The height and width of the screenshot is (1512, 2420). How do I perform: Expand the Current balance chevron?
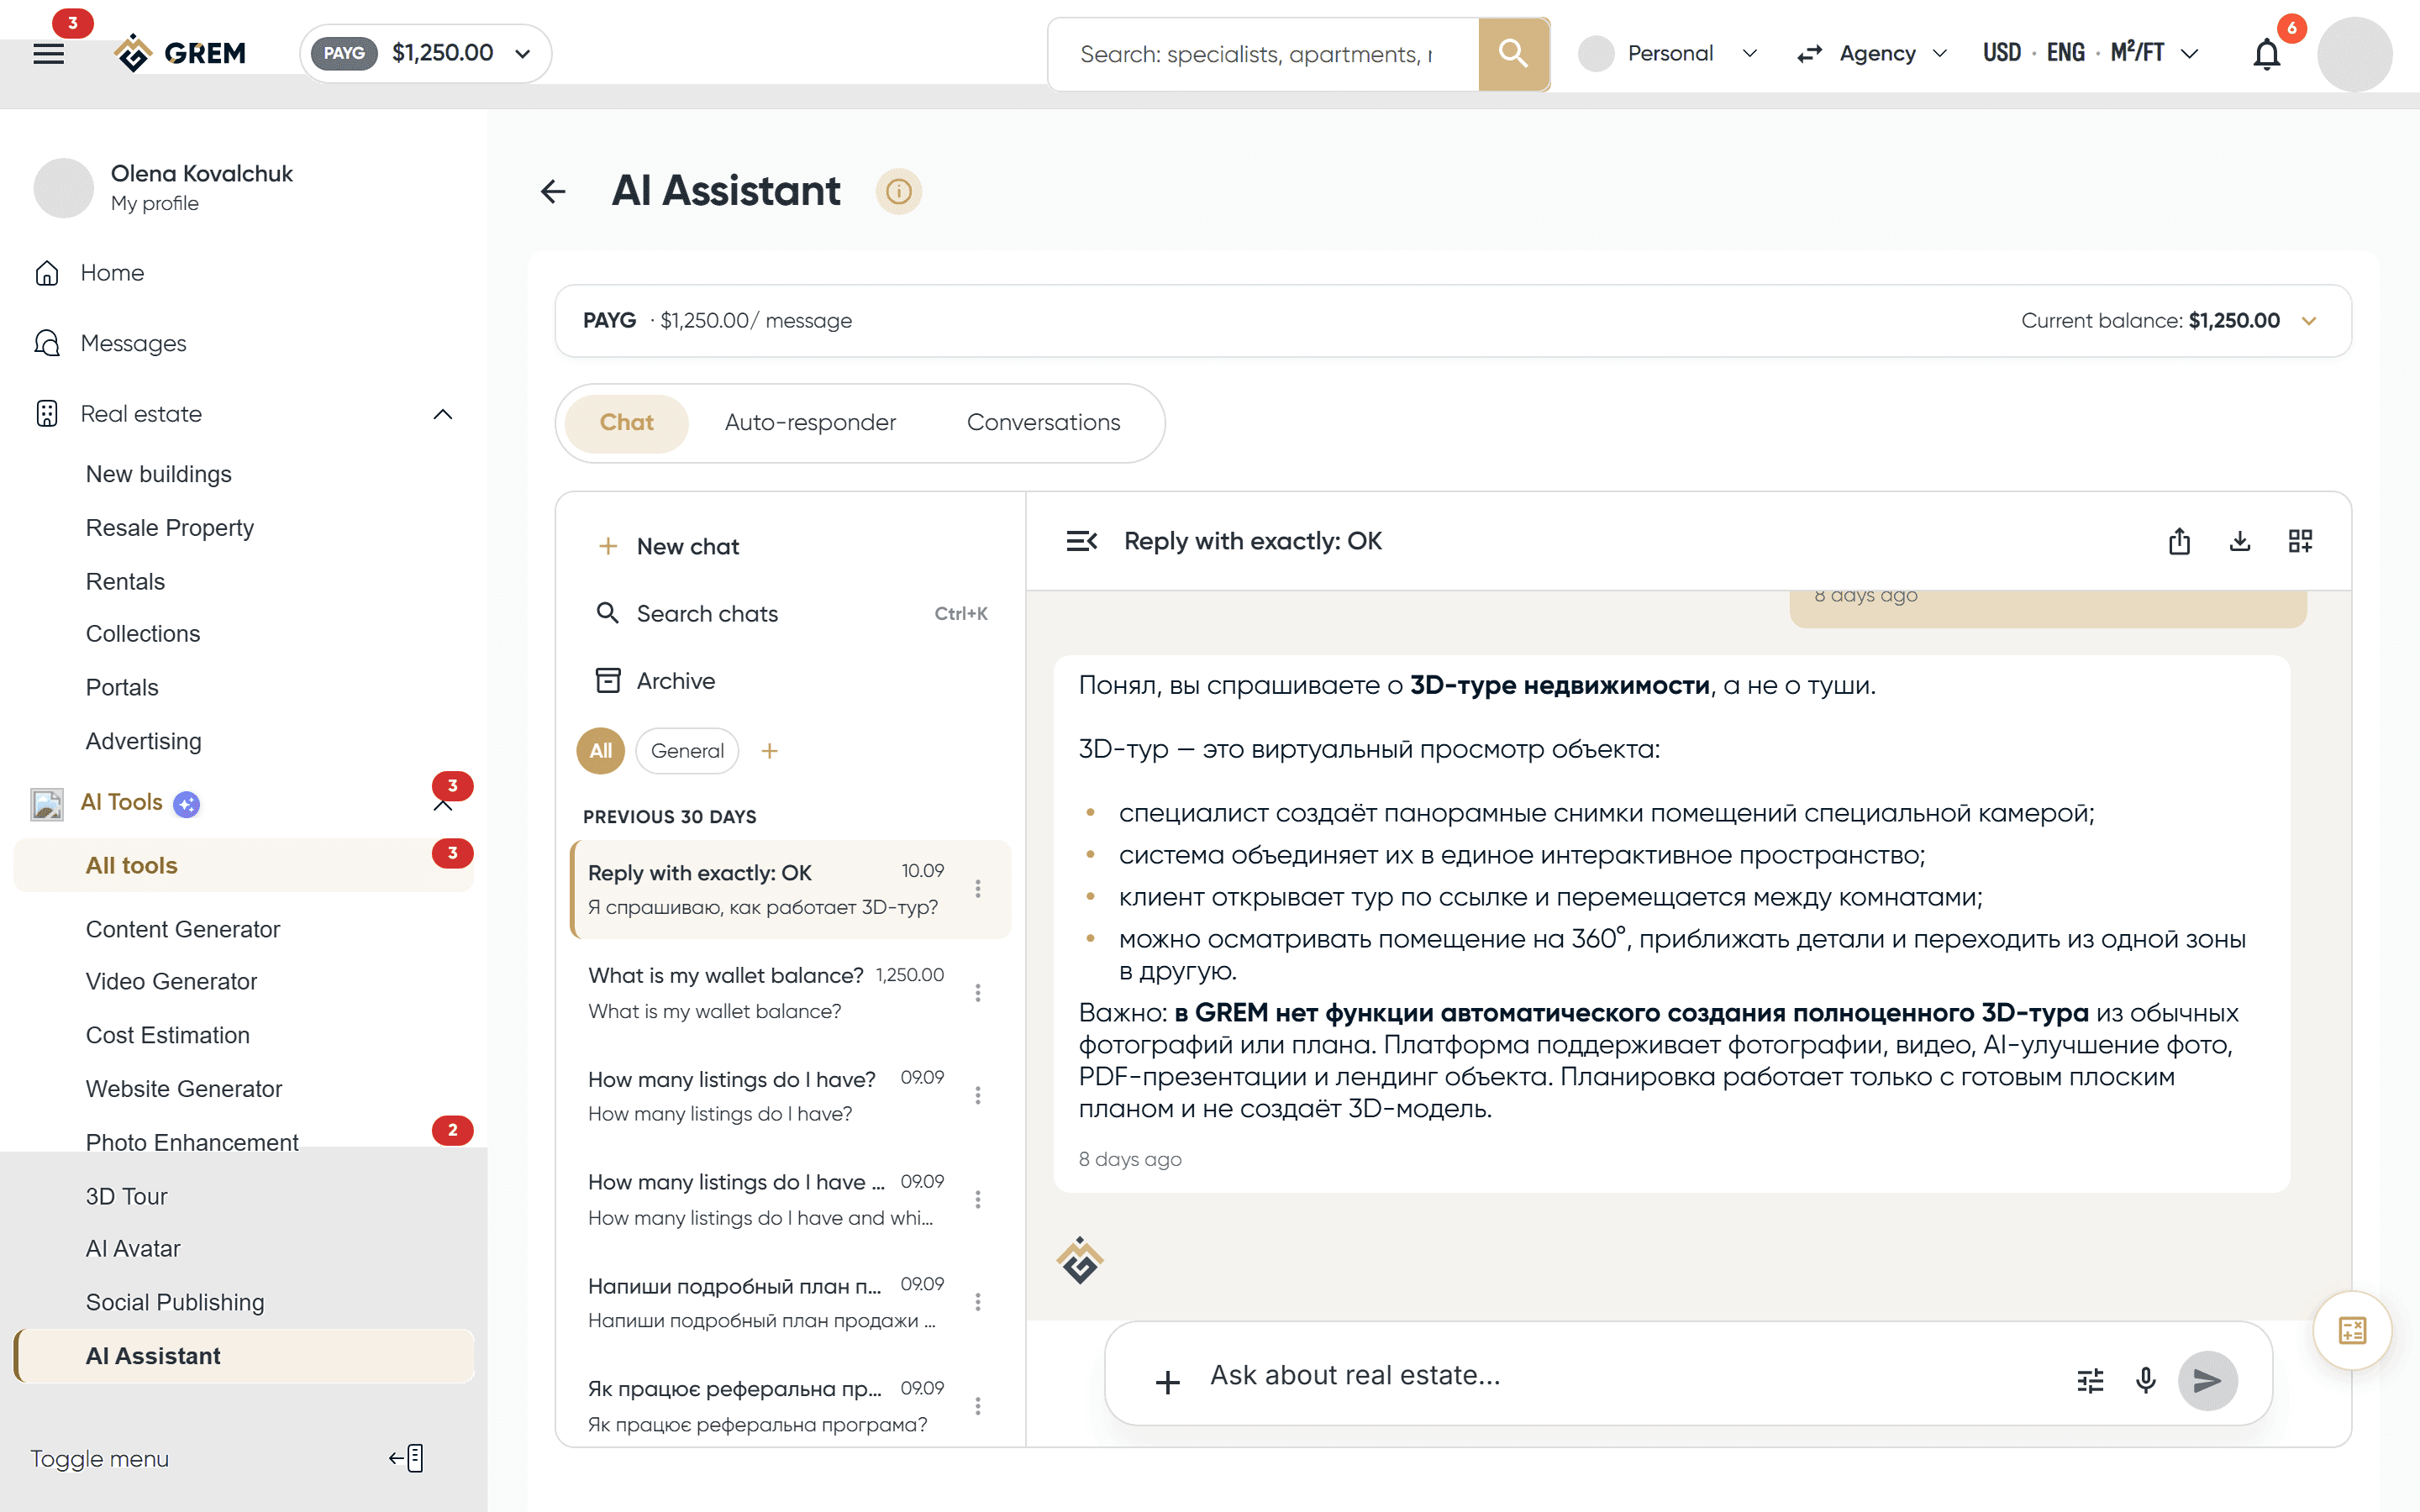[2309, 321]
